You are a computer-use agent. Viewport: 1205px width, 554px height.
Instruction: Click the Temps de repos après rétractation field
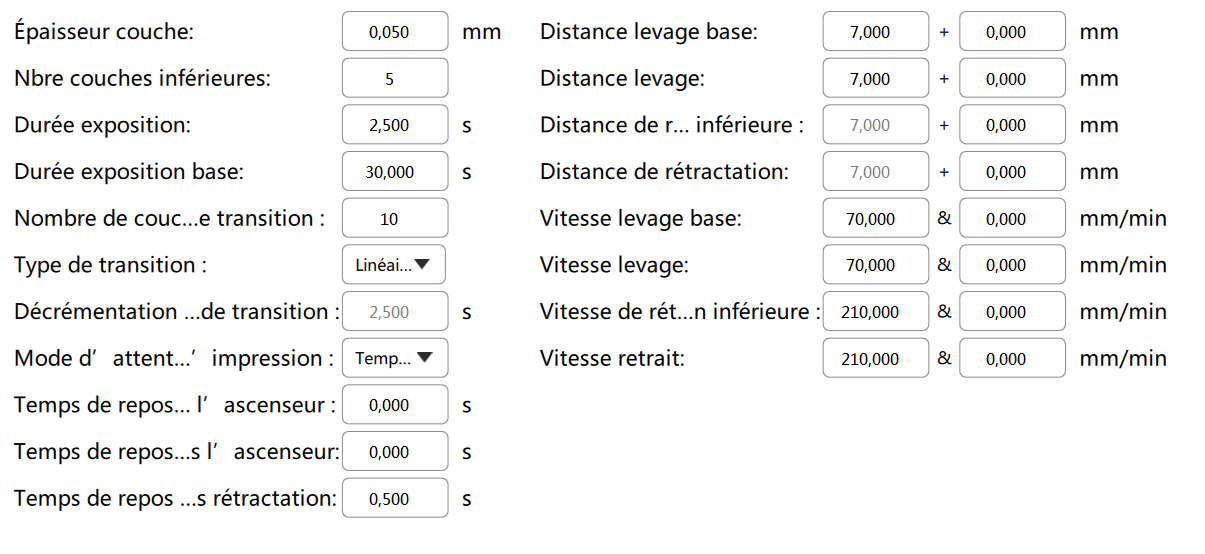(x=394, y=498)
